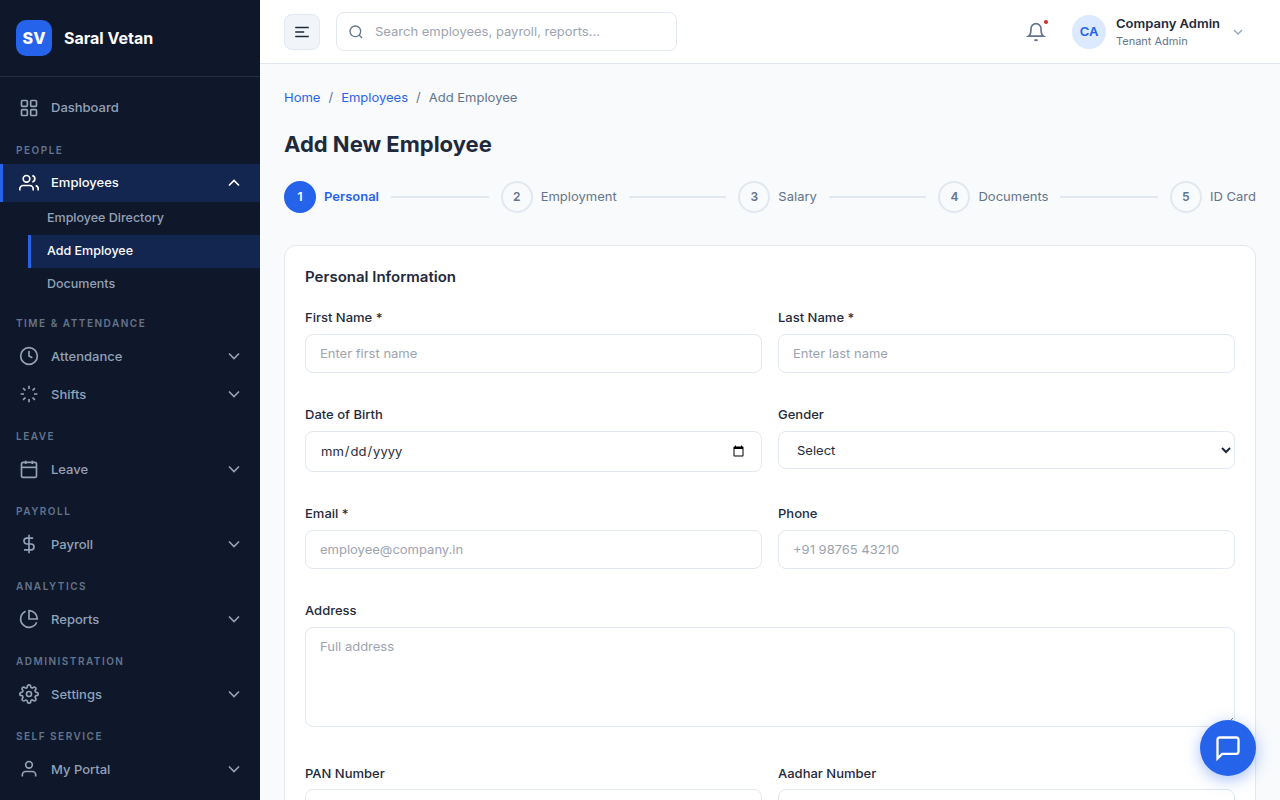Image resolution: width=1280 pixels, height=800 pixels.
Task: Click the Saral Vetan brand name
Action: pyautogui.click(x=108, y=38)
